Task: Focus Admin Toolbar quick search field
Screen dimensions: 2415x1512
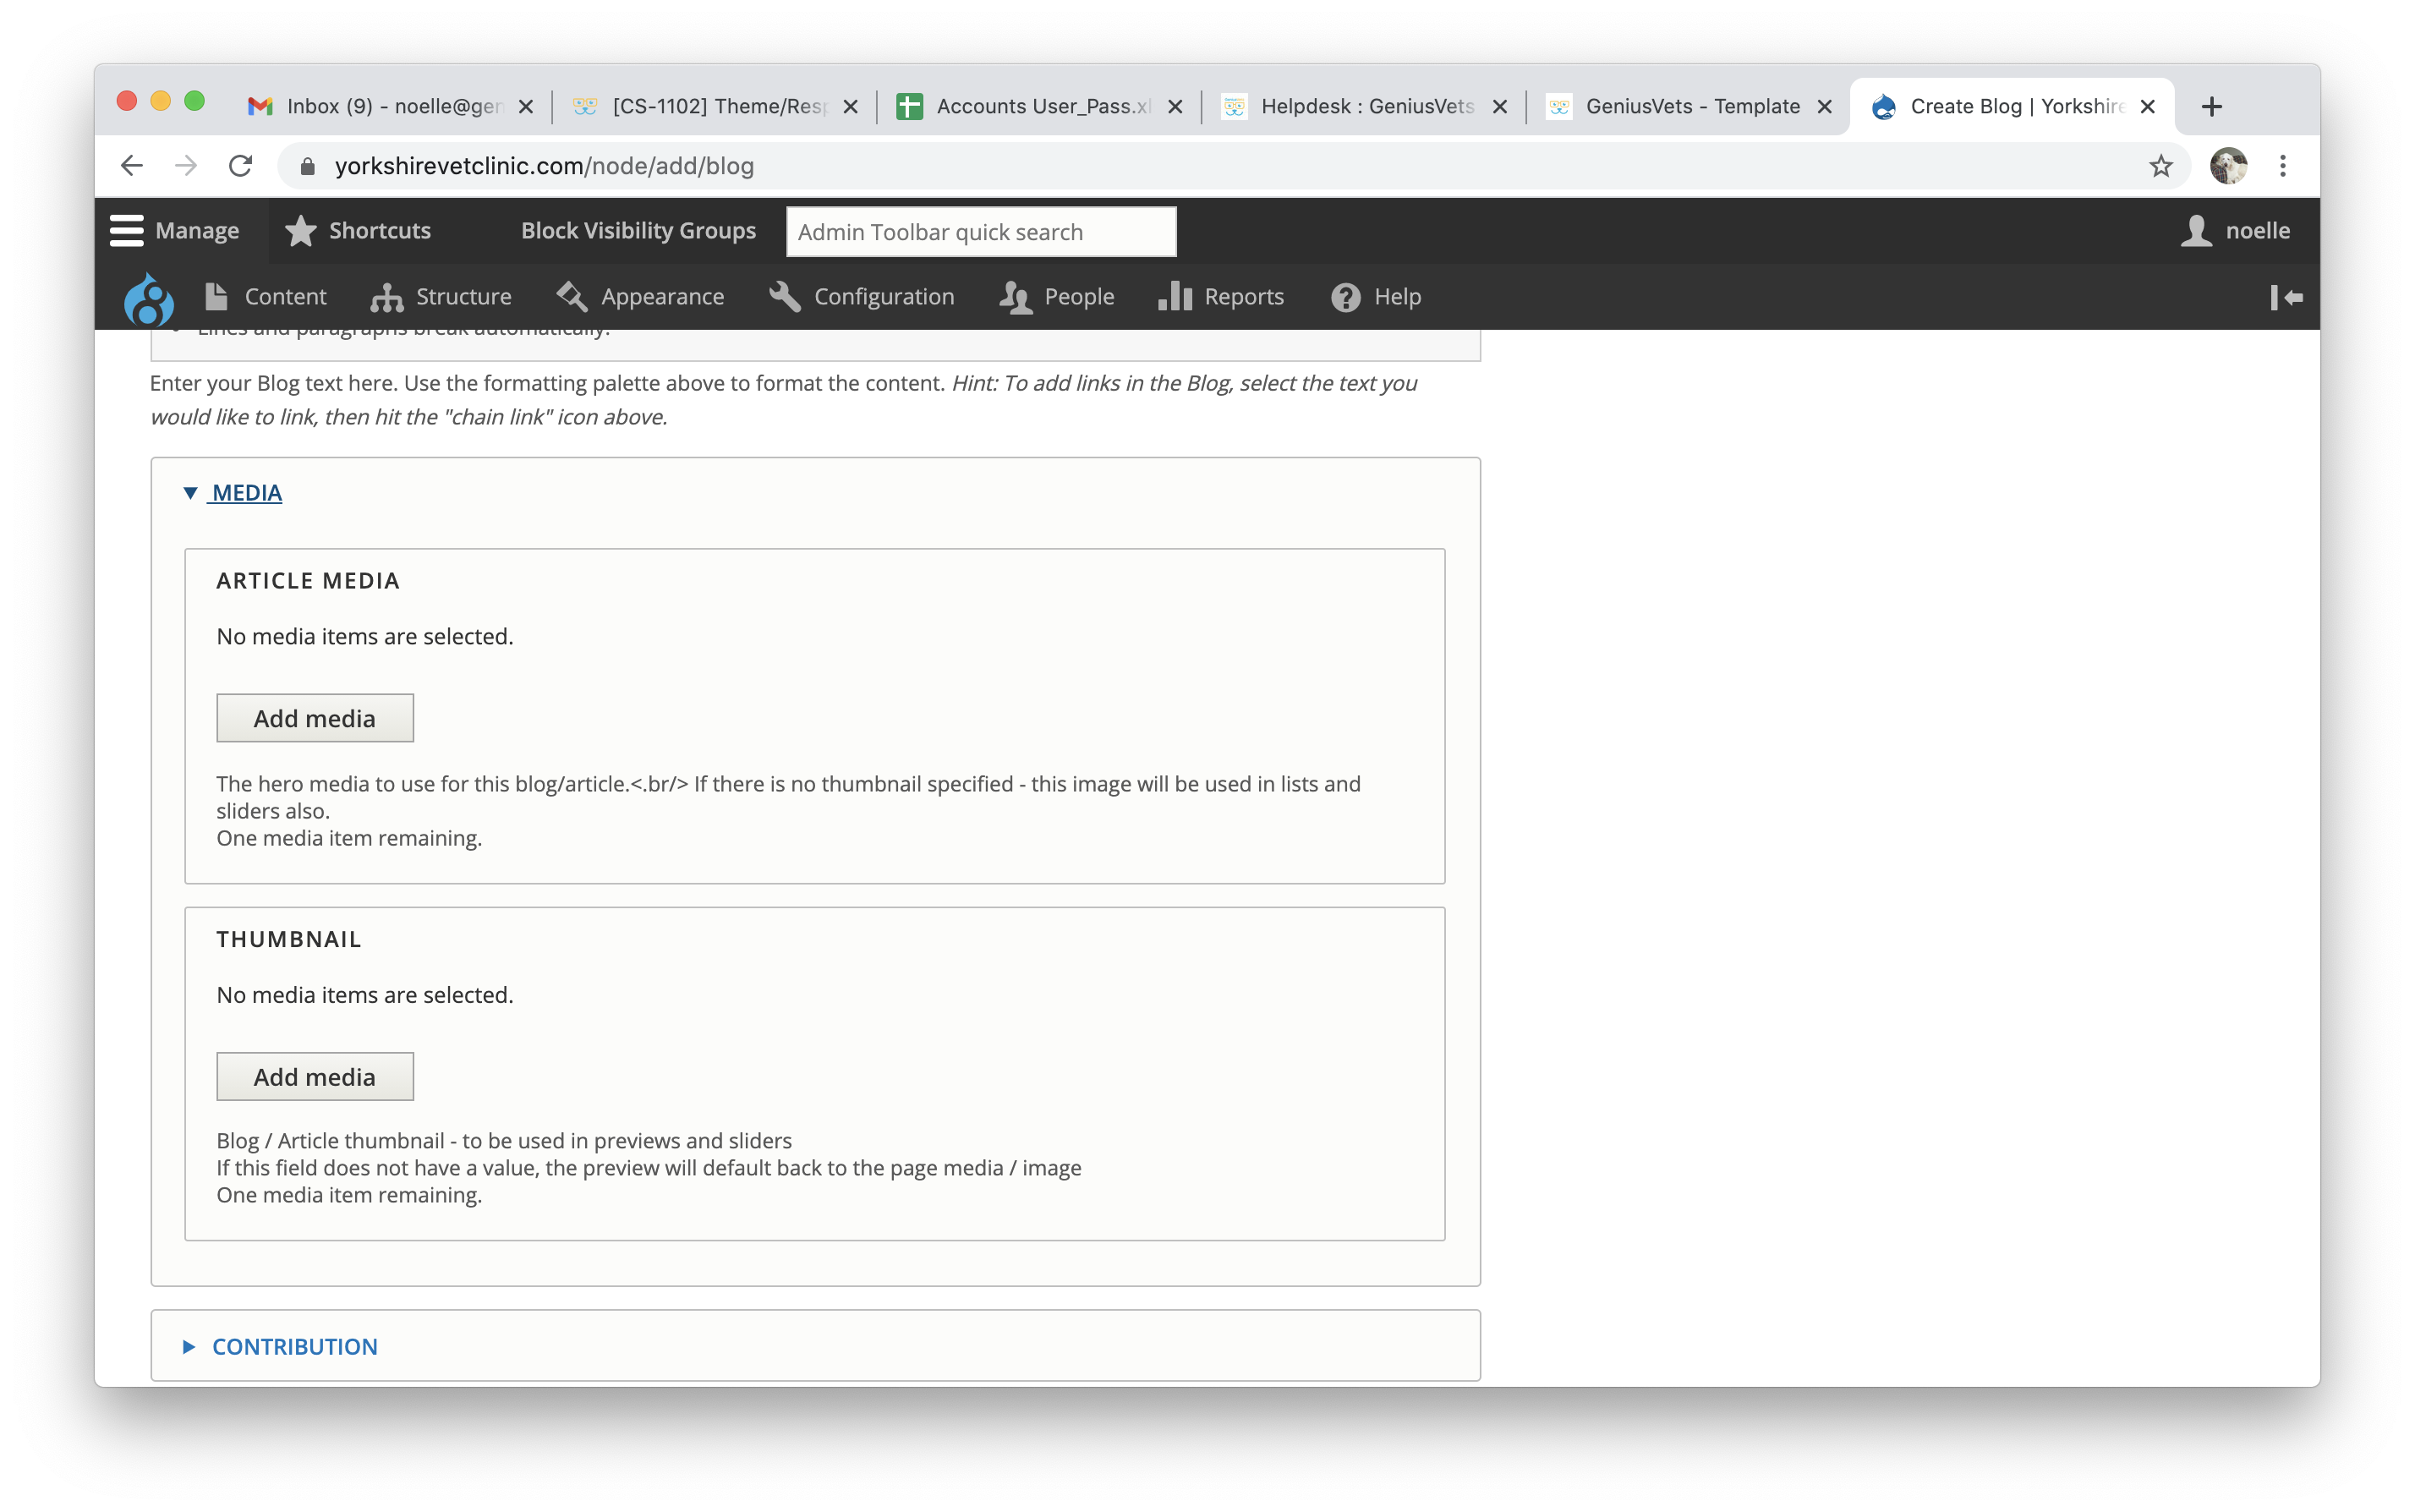Action: tap(980, 232)
